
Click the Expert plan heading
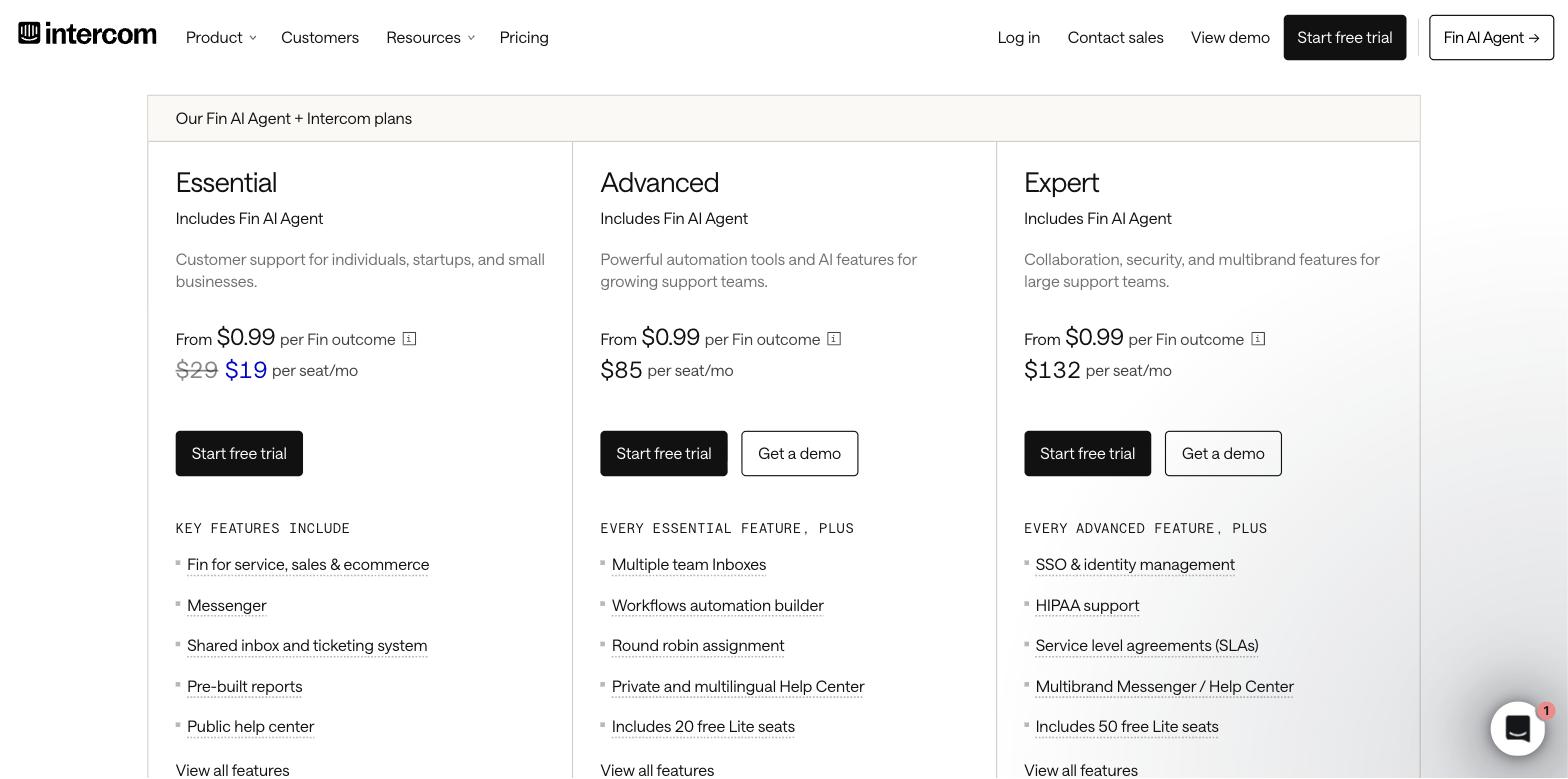(x=1061, y=183)
